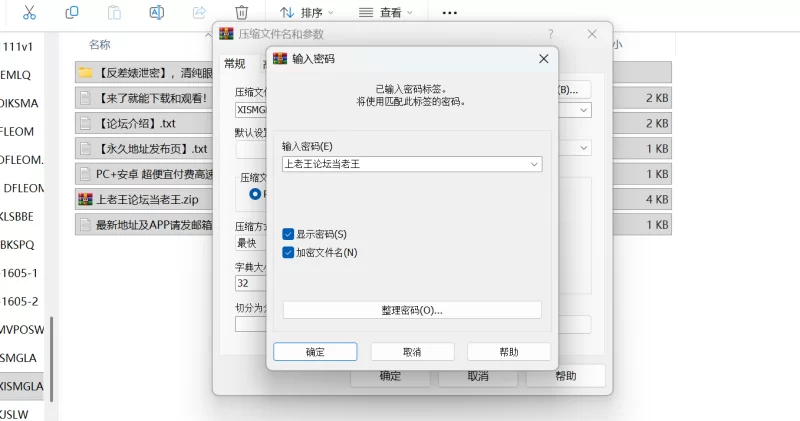Select the archive format radio button
800x421 pixels.
[255, 194]
